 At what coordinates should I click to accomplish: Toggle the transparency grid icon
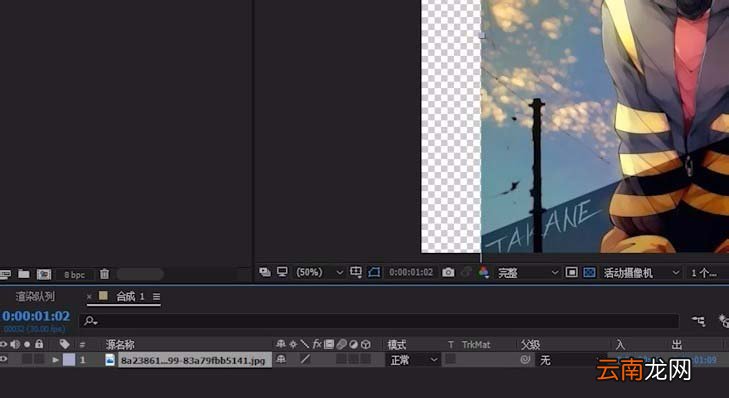589,272
